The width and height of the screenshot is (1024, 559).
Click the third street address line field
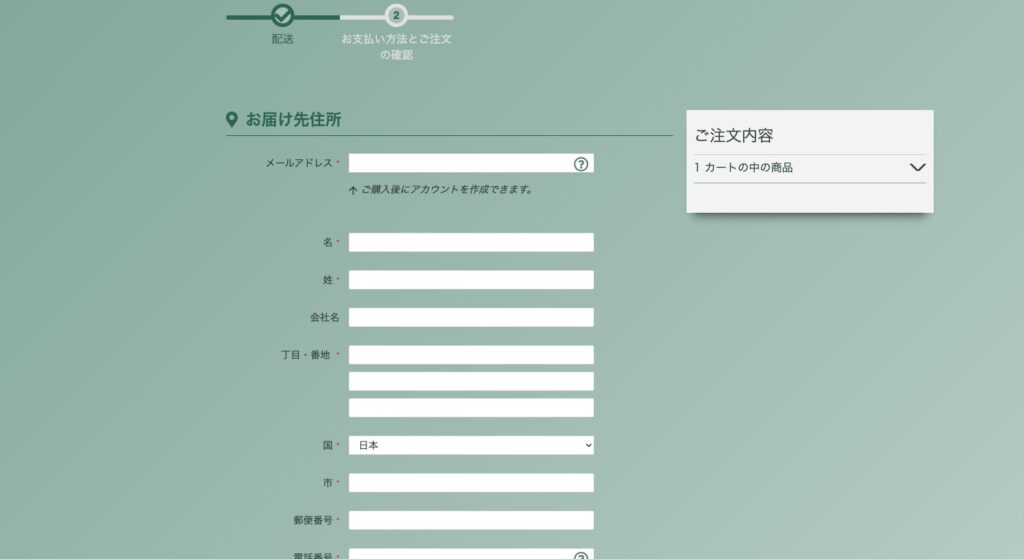(471, 407)
